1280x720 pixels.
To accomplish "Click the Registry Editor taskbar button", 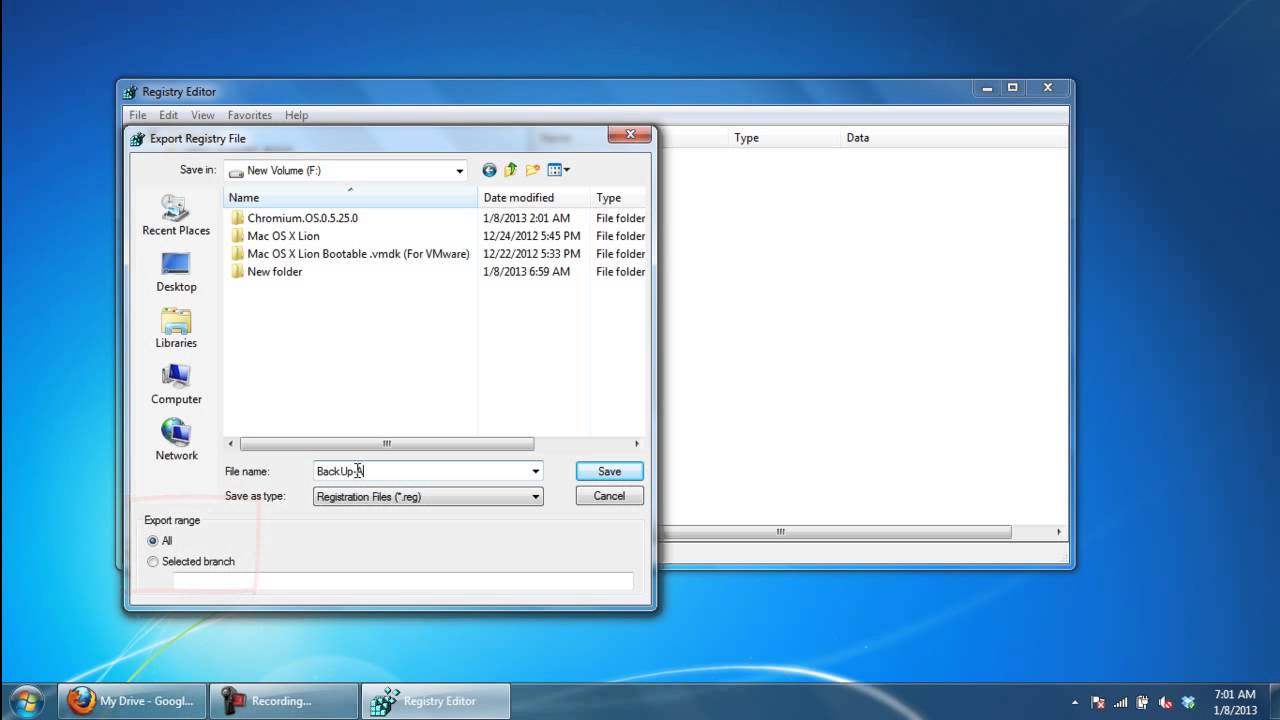I will click(436, 701).
